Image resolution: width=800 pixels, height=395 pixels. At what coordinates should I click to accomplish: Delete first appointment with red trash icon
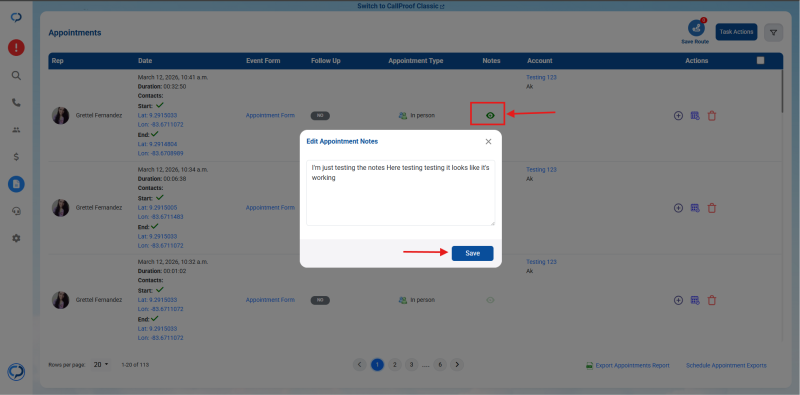[711, 116]
